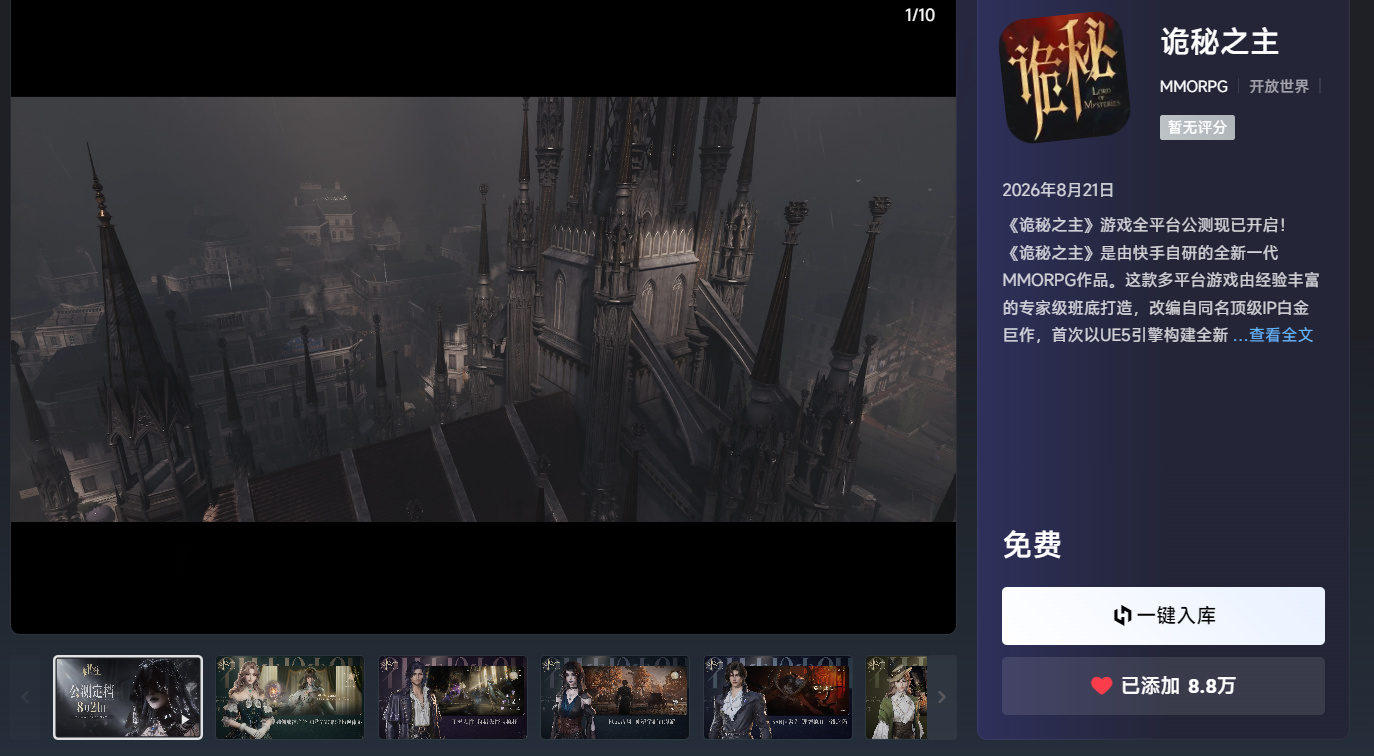Open the 诡秘之主 game app icon
Image resolution: width=1374 pixels, height=756 pixels.
coord(1065,77)
